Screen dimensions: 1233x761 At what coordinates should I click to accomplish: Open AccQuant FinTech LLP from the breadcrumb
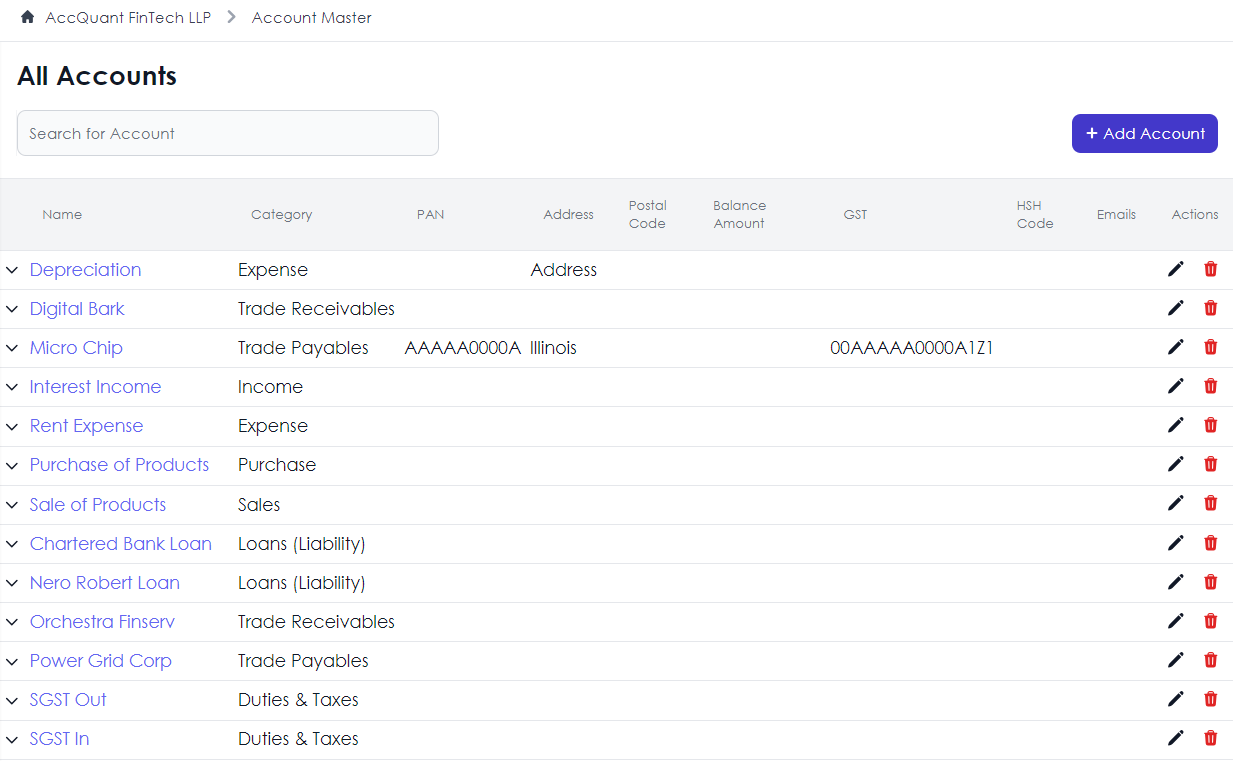pyautogui.click(x=128, y=17)
